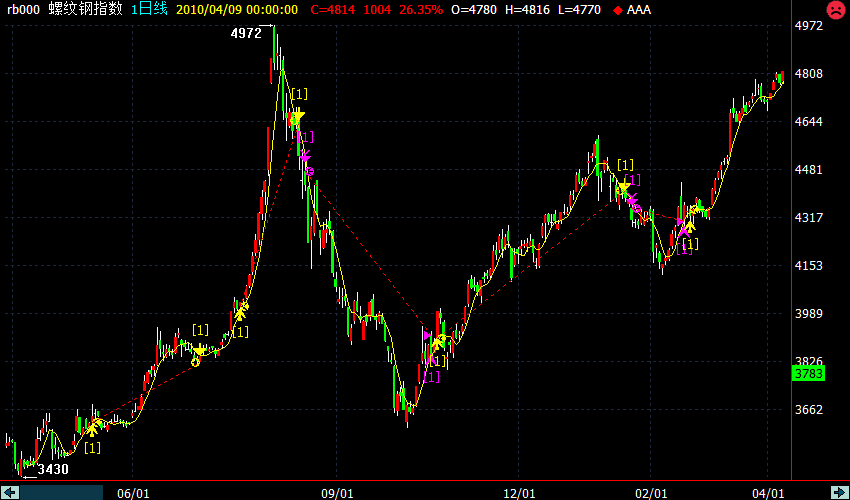The width and height of the screenshot is (850, 500).
Task: Click the green 3783 price tag
Action: 807,374
